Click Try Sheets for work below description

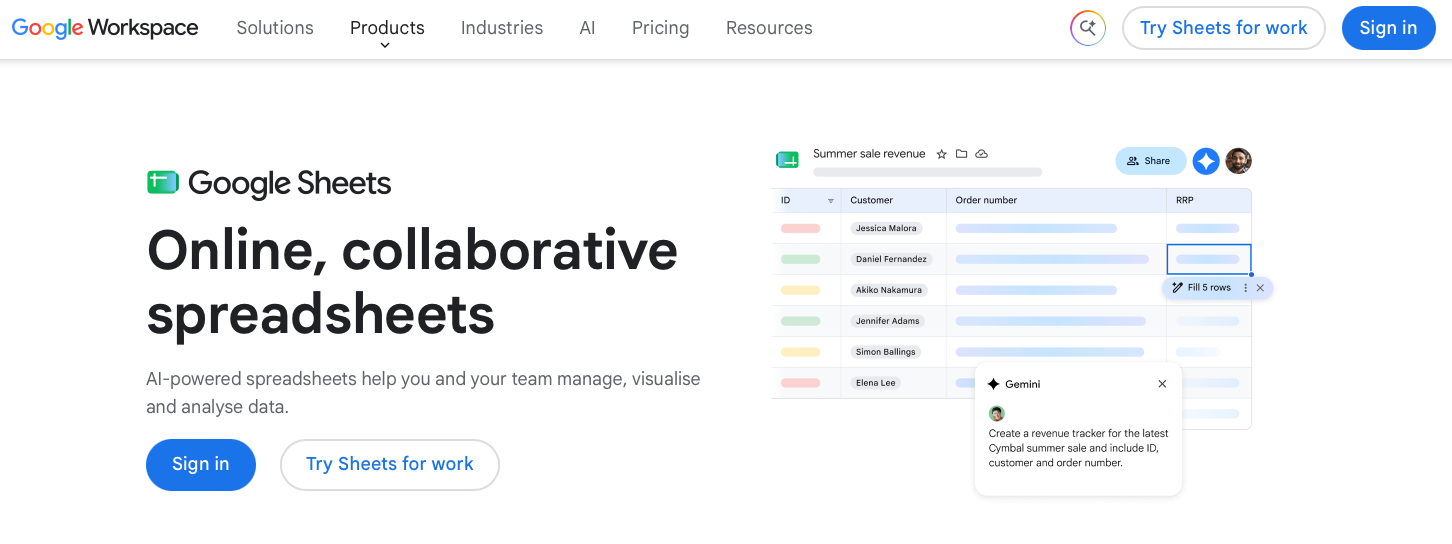(x=390, y=465)
